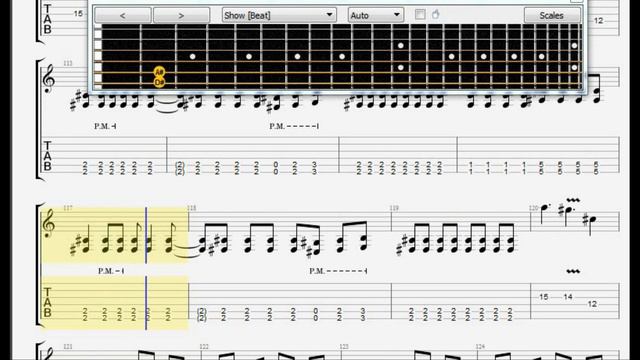
Task: Go to next beat with '>' button
Action: point(181,16)
